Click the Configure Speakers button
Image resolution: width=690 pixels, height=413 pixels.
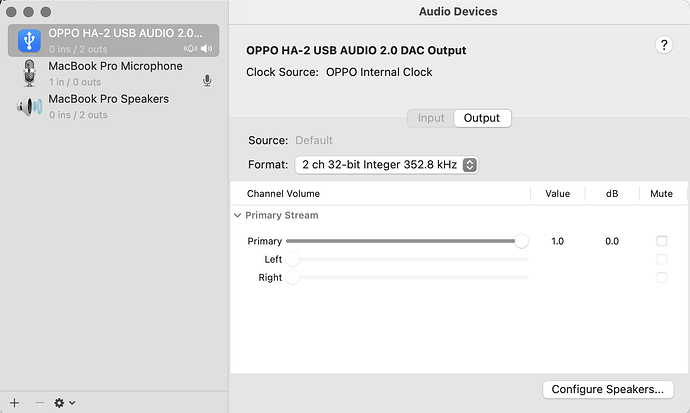[608, 390]
